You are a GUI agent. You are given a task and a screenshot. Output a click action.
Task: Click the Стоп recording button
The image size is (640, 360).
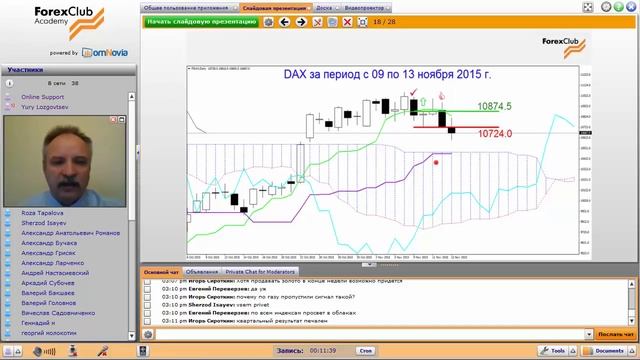[x=365, y=351]
